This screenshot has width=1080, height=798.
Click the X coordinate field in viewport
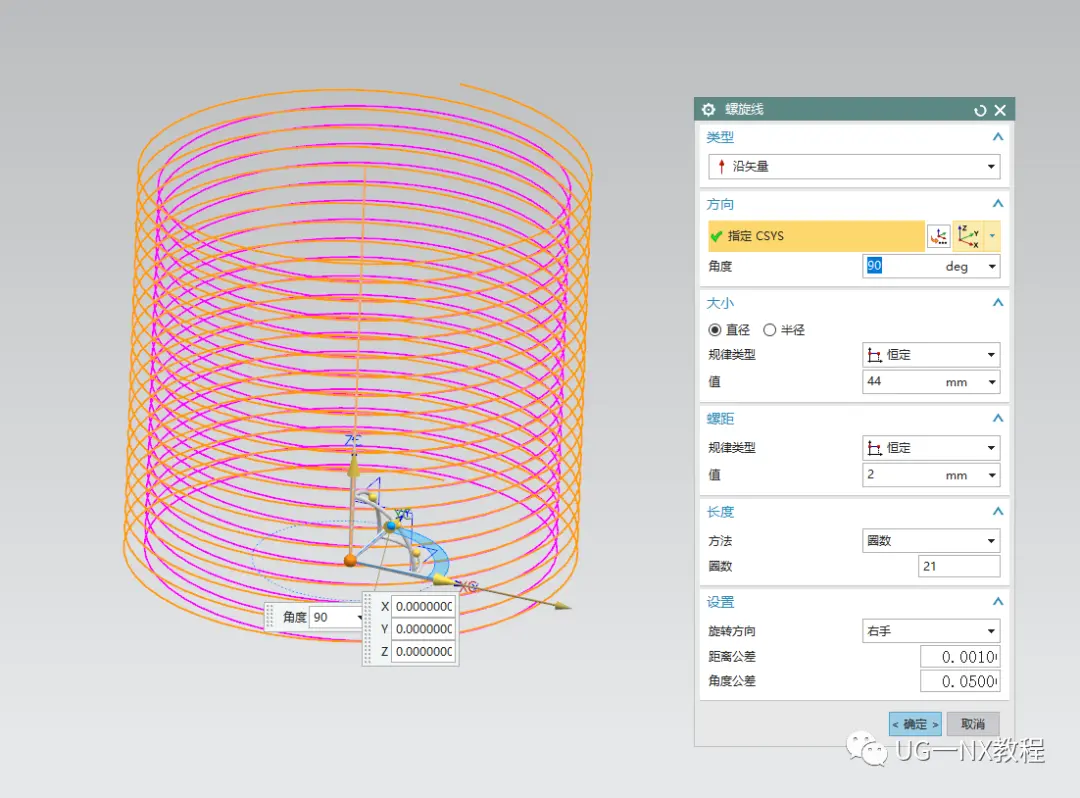424,607
